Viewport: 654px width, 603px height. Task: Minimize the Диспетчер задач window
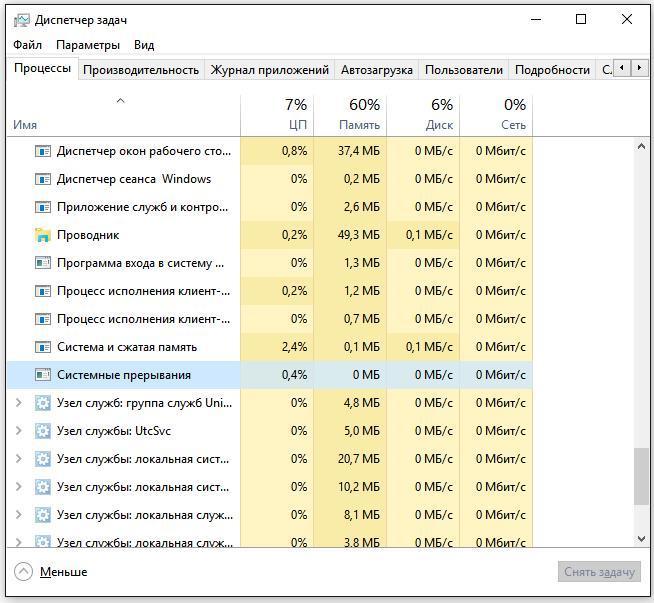pyautogui.click(x=536, y=19)
